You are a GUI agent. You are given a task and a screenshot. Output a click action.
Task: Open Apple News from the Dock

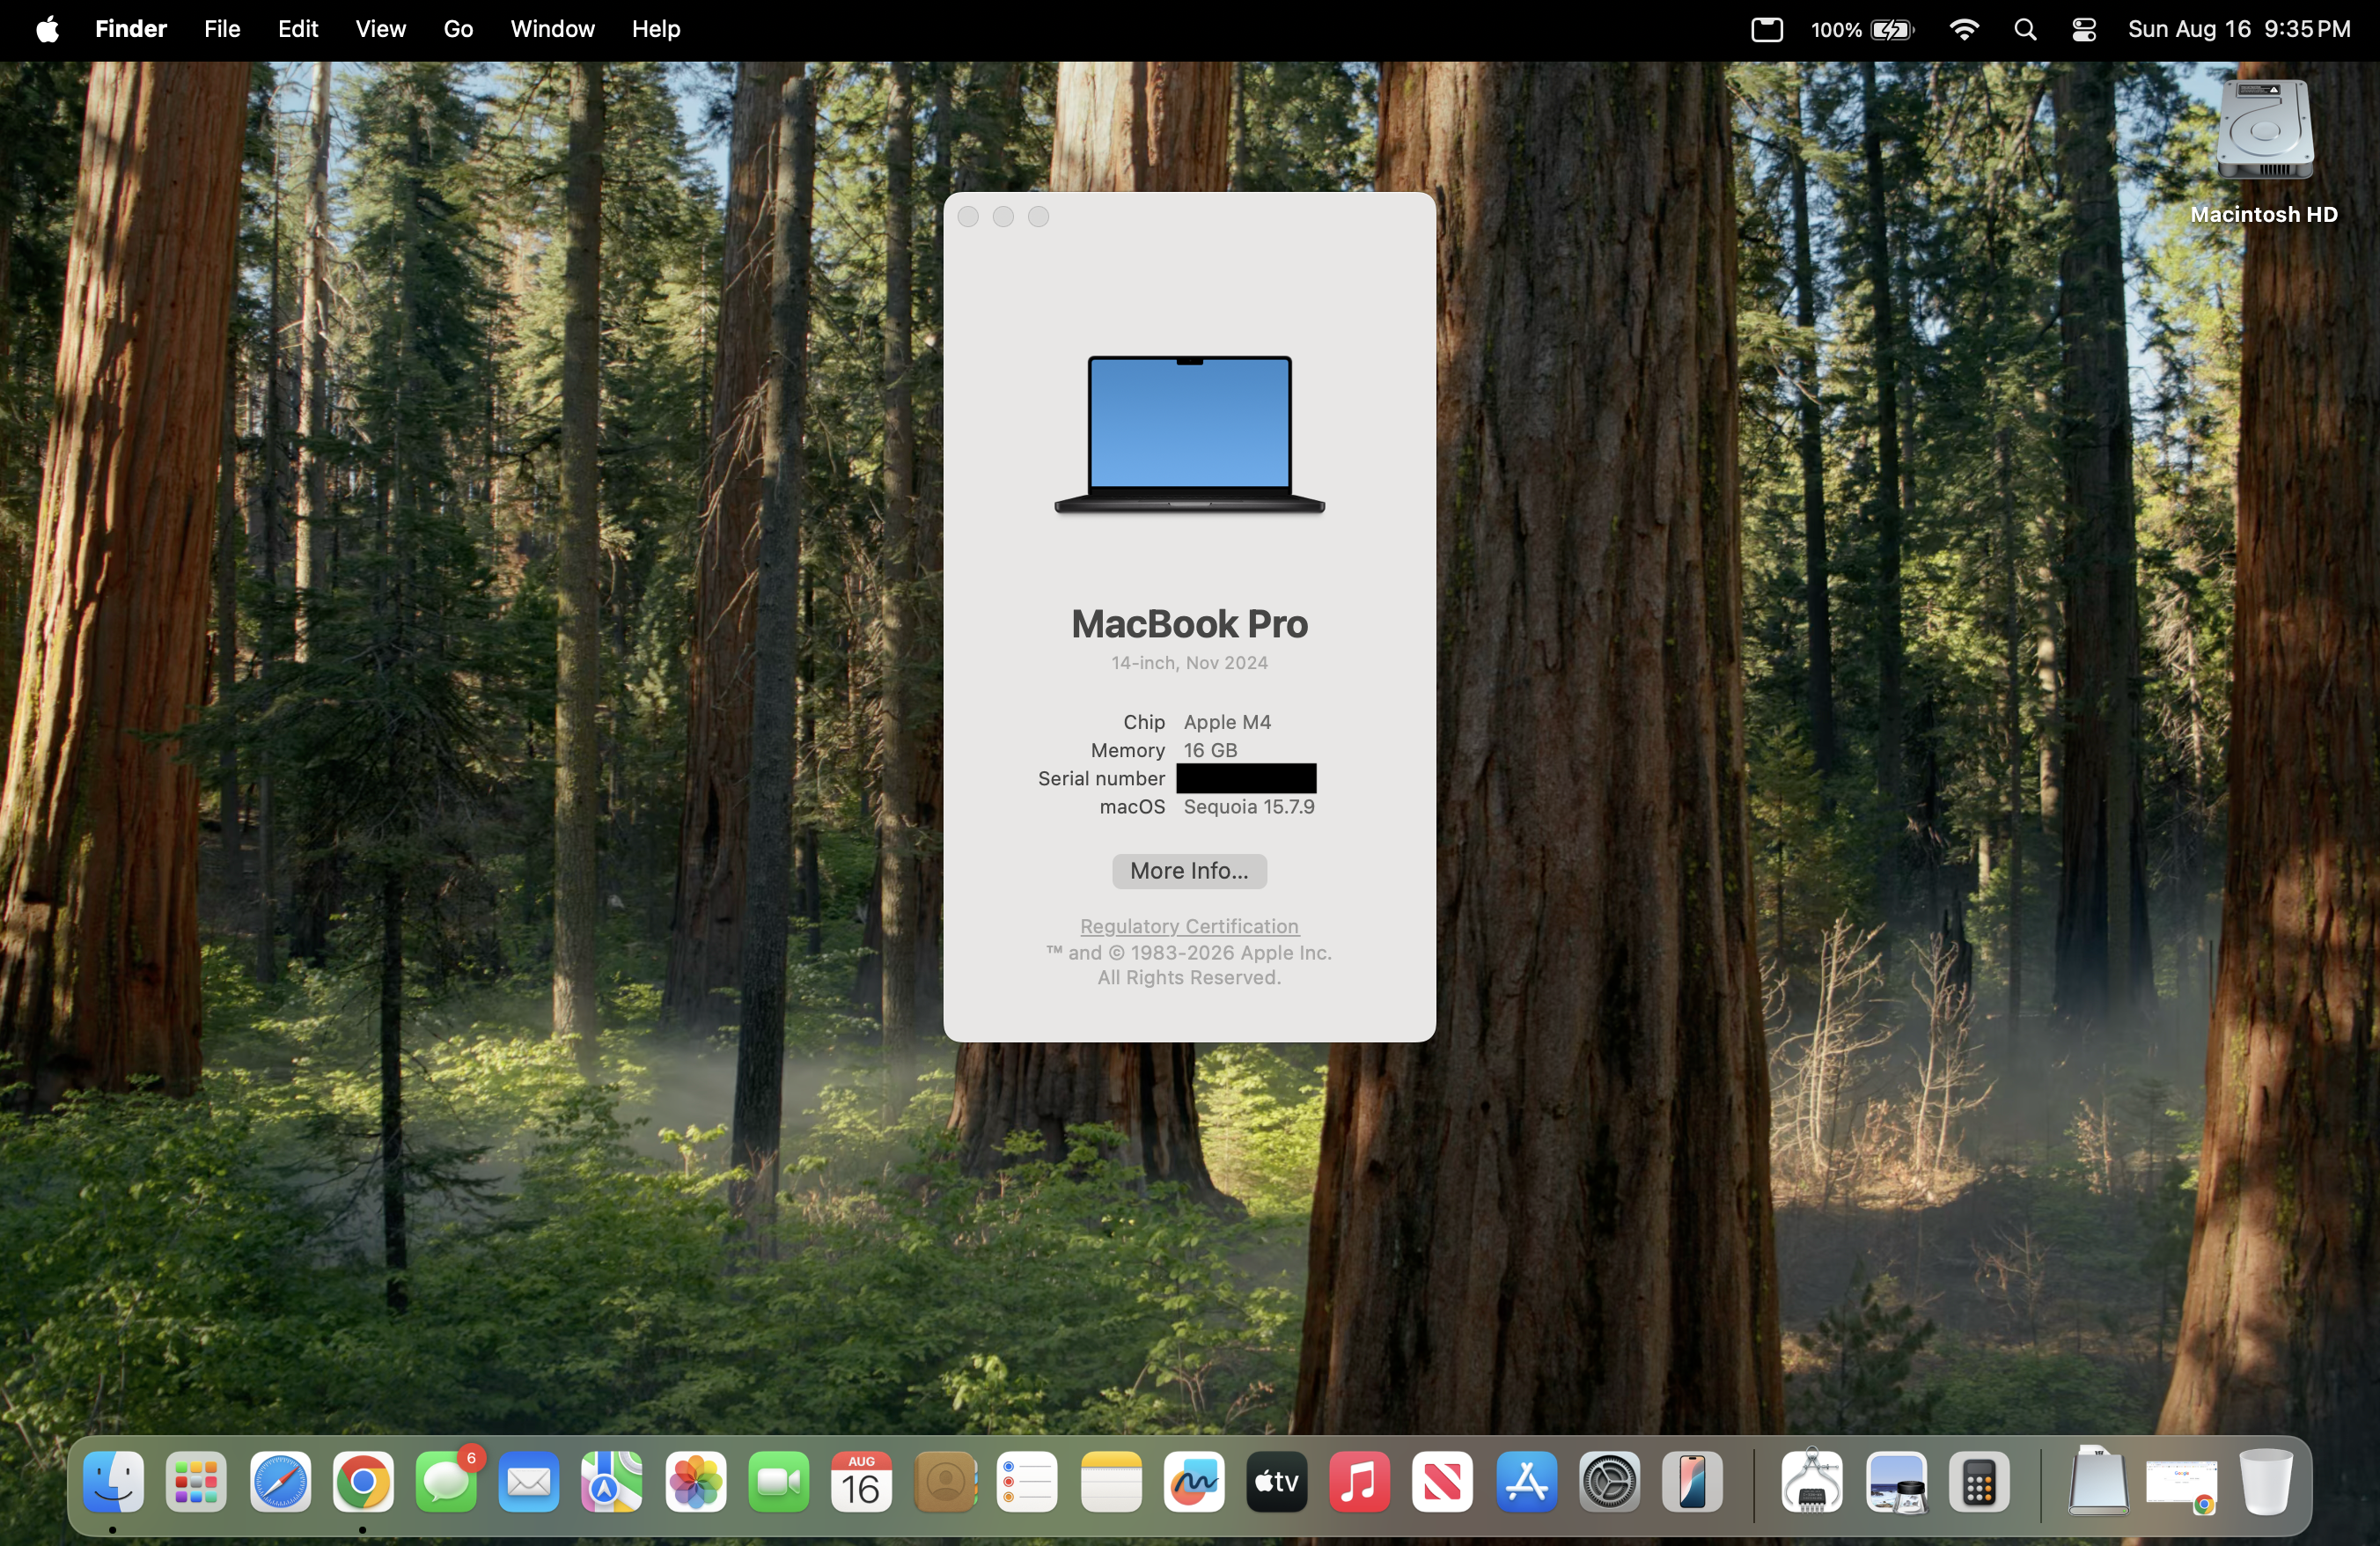click(x=1443, y=1481)
